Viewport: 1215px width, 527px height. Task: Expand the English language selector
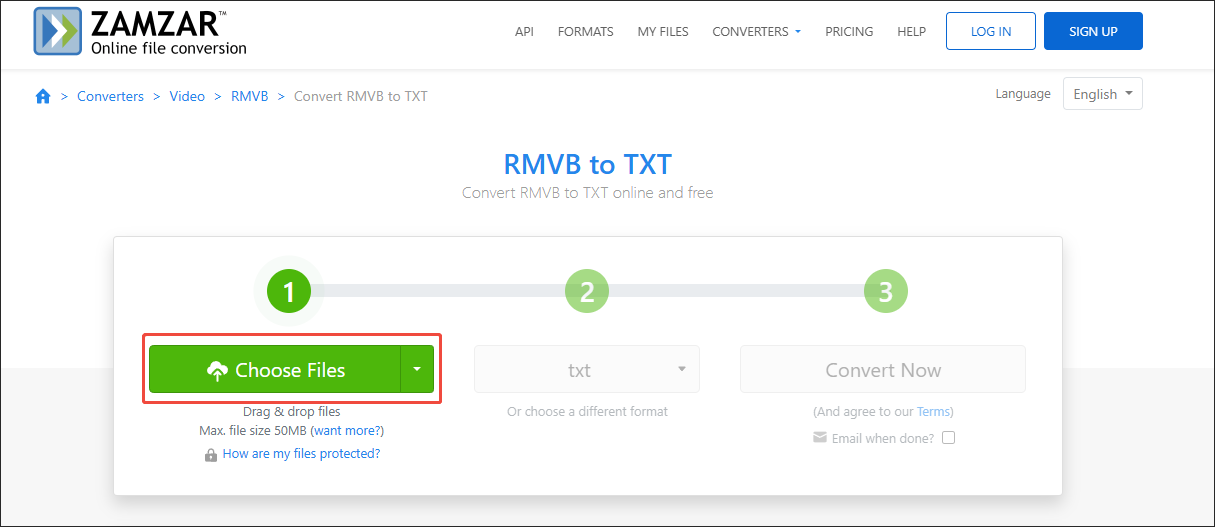[1103, 94]
